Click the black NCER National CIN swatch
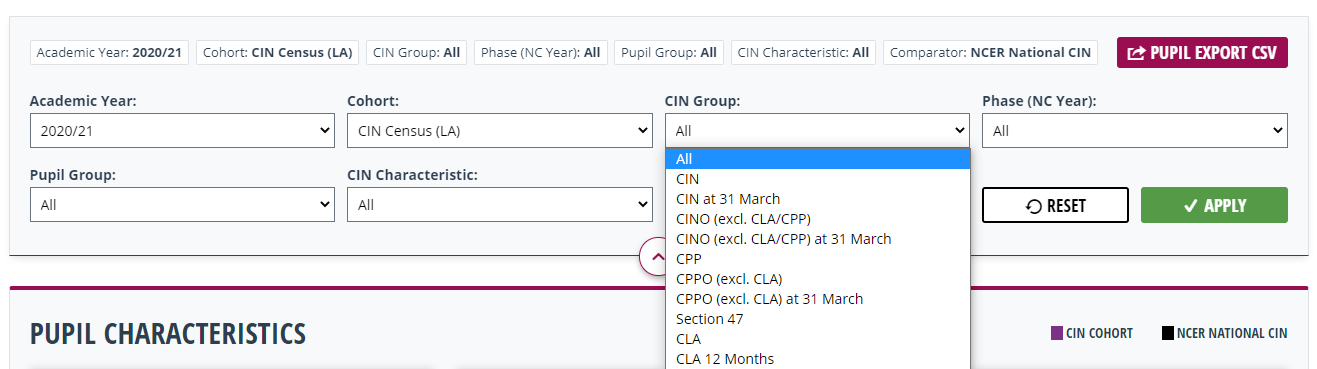The height and width of the screenshot is (369, 1317). point(1167,333)
